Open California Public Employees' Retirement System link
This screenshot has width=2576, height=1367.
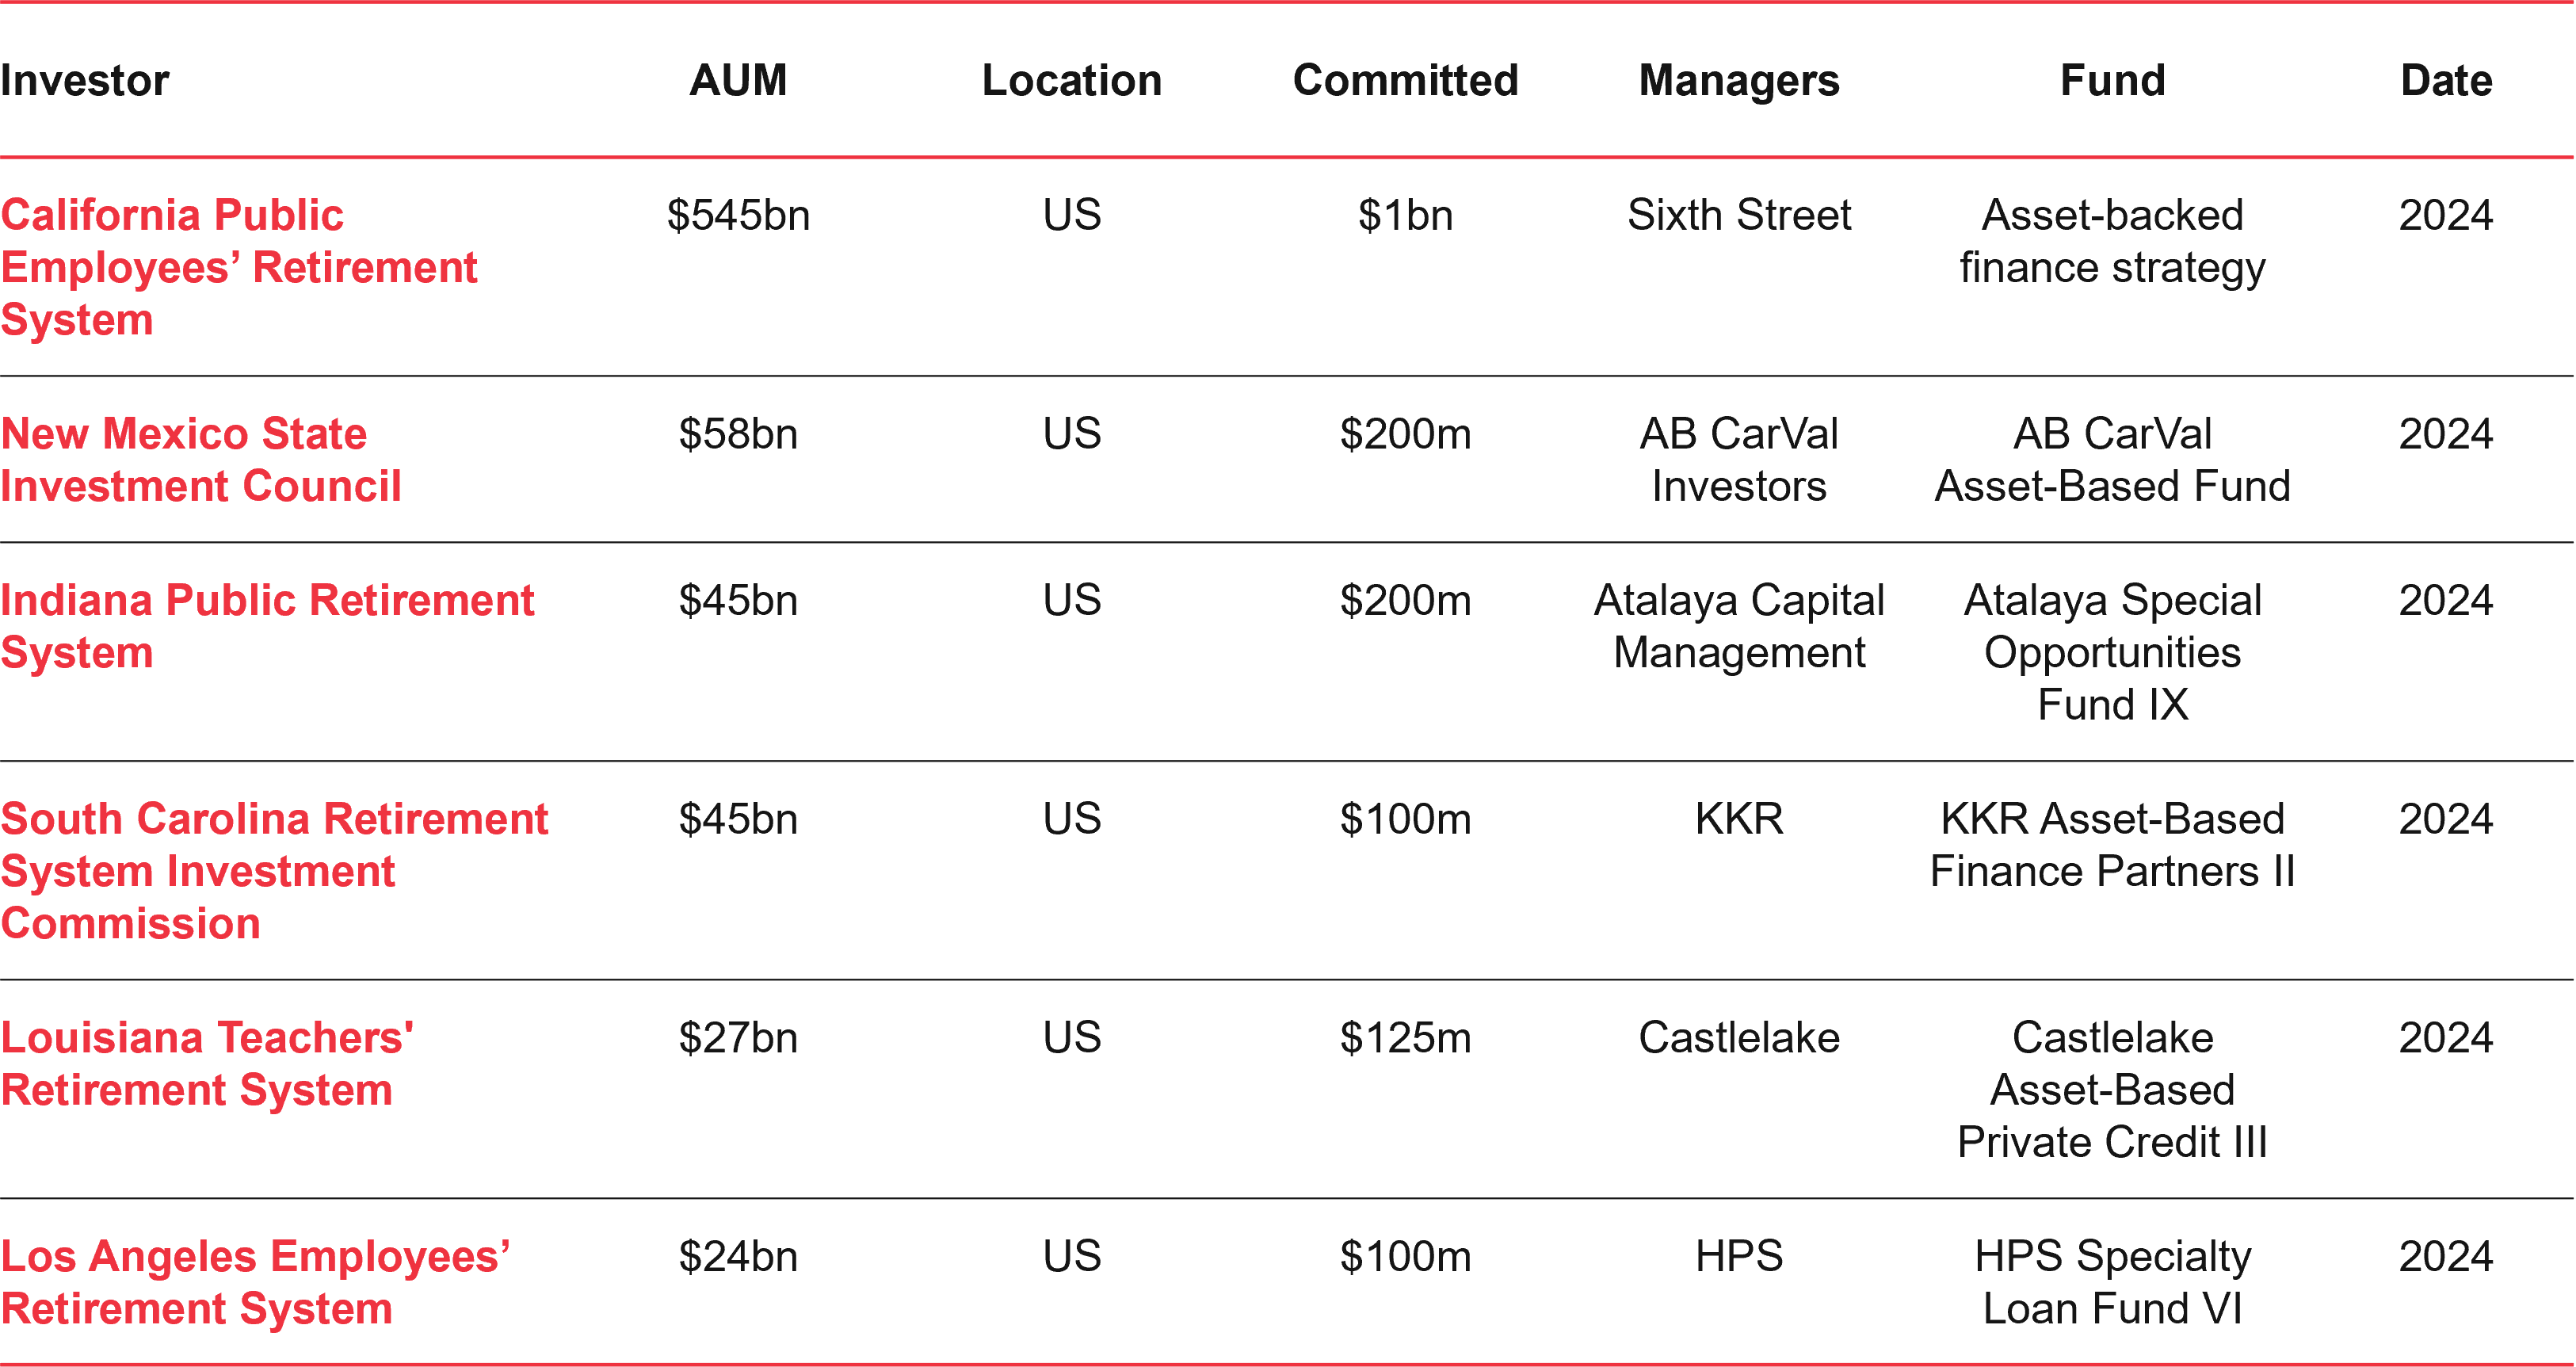238,267
